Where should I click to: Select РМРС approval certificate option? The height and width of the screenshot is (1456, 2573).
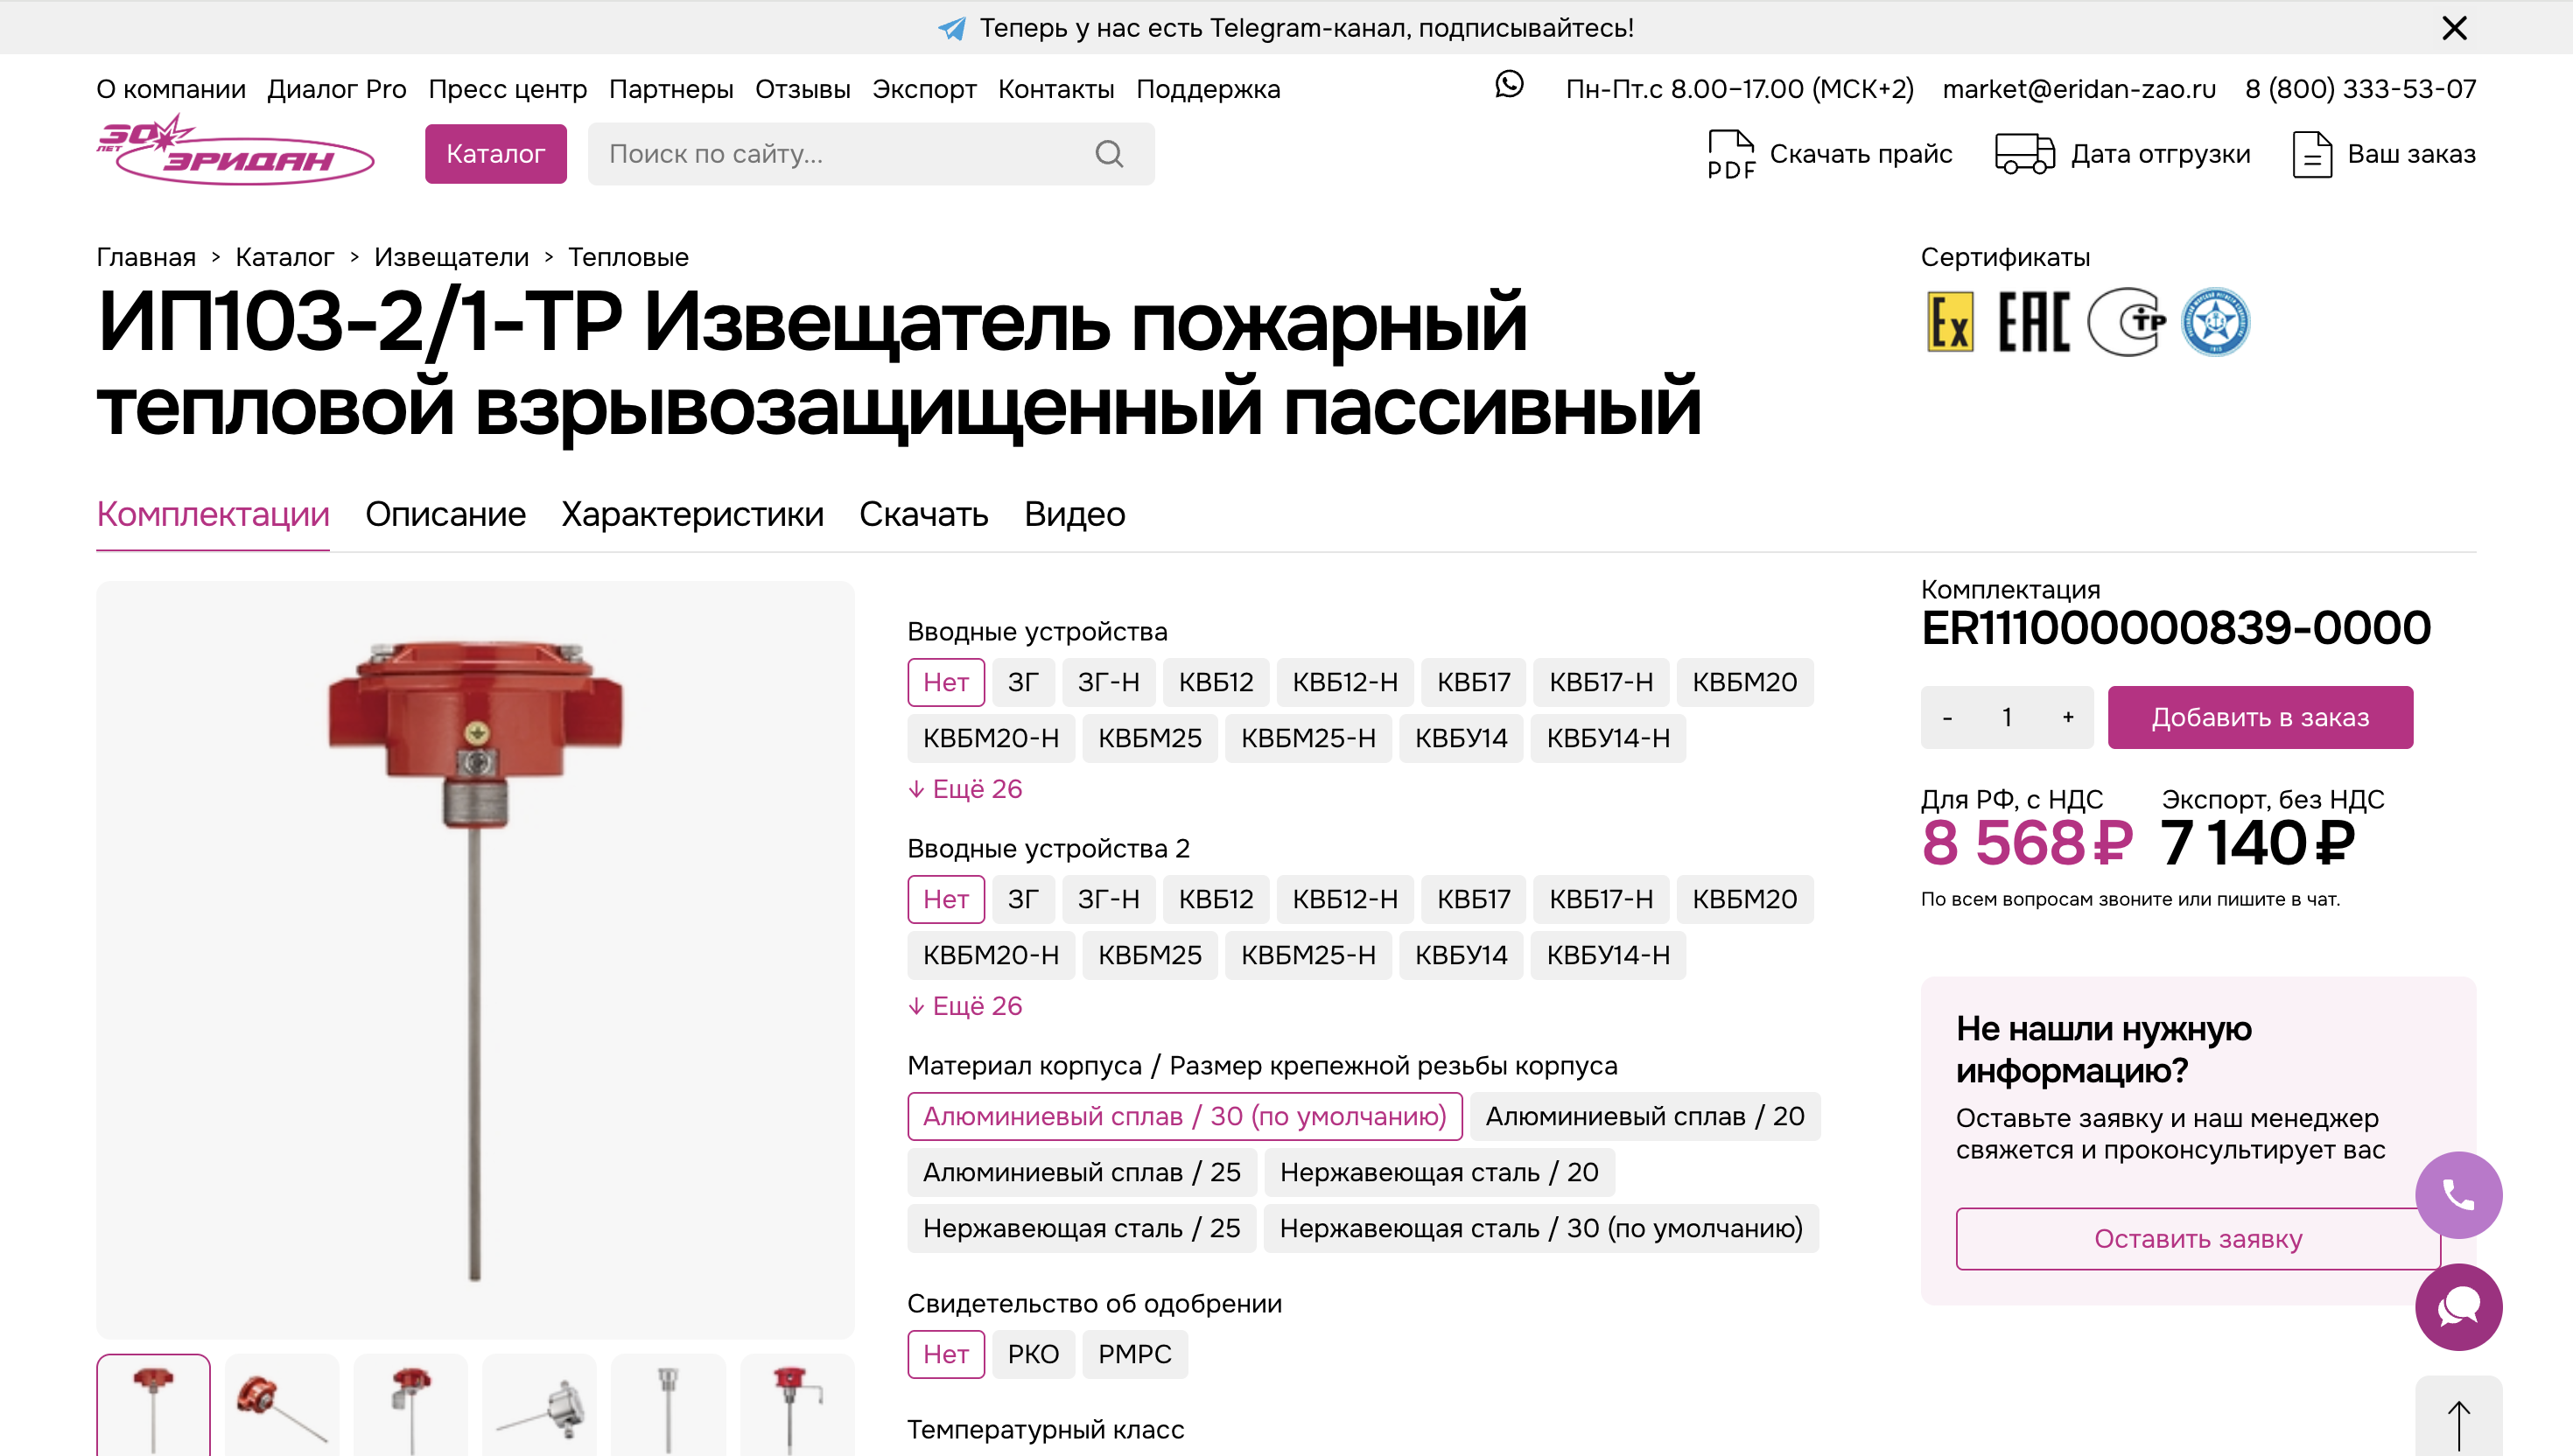[x=1134, y=1354]
